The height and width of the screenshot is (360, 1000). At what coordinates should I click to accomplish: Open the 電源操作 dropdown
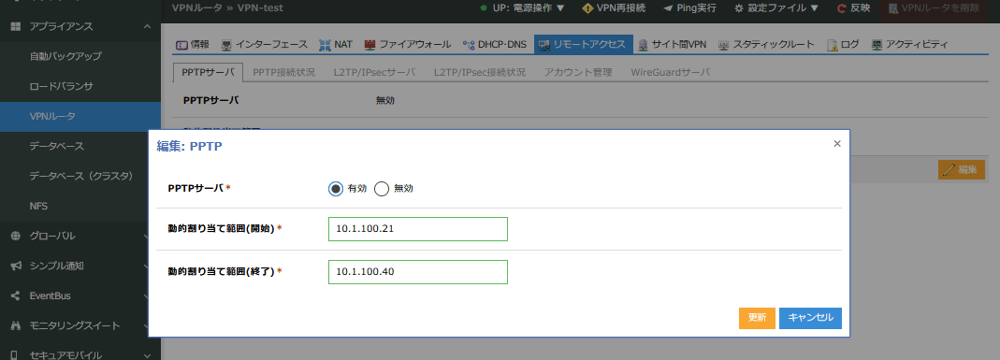coord(523,8)
